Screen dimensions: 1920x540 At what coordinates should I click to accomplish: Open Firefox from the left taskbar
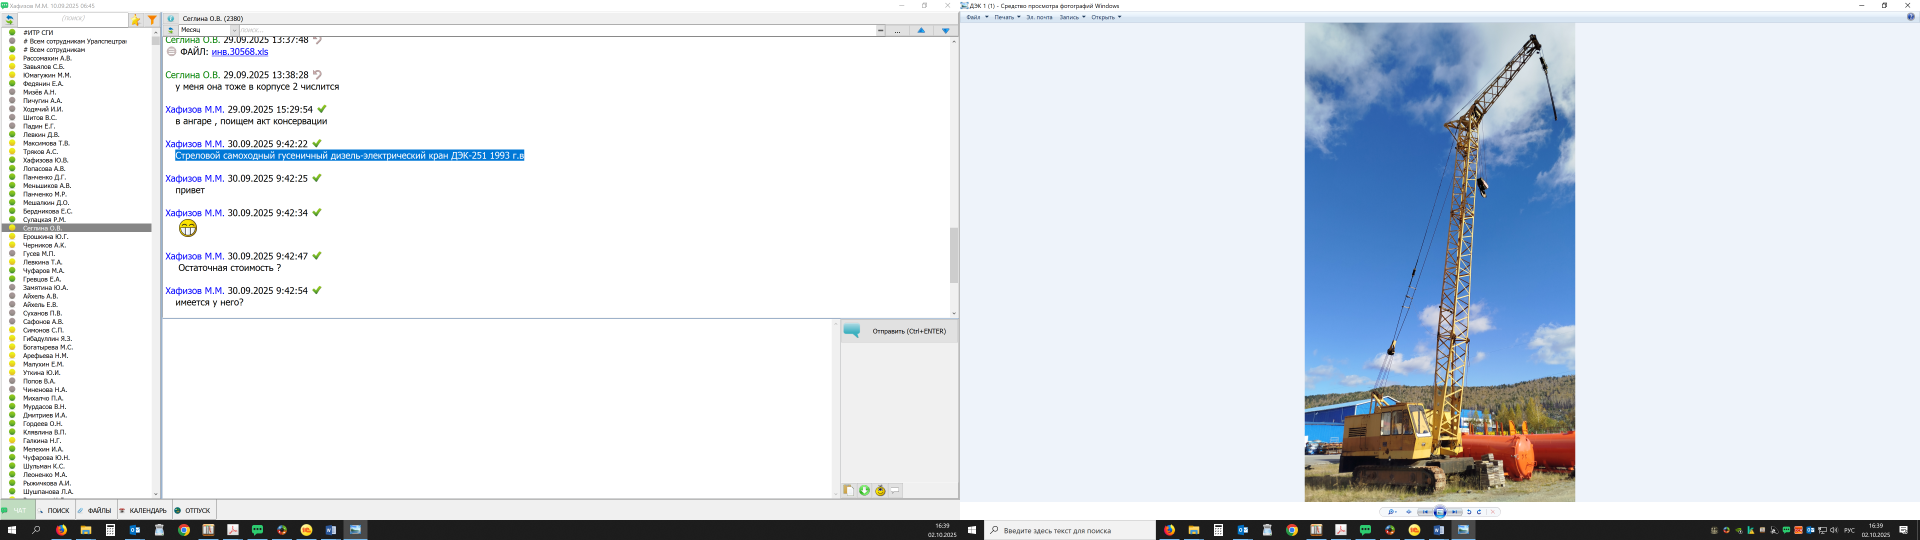(x=61, y=530)
